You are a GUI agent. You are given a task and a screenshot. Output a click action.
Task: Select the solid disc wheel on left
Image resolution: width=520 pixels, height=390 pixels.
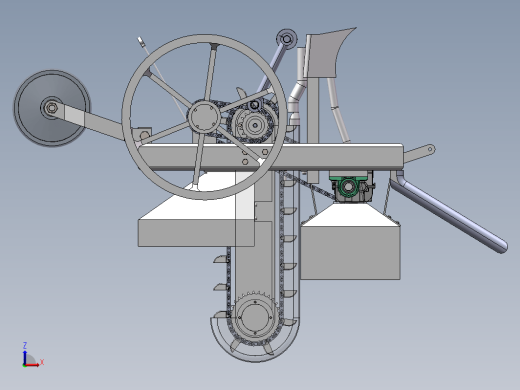click(x=52, y=108)
